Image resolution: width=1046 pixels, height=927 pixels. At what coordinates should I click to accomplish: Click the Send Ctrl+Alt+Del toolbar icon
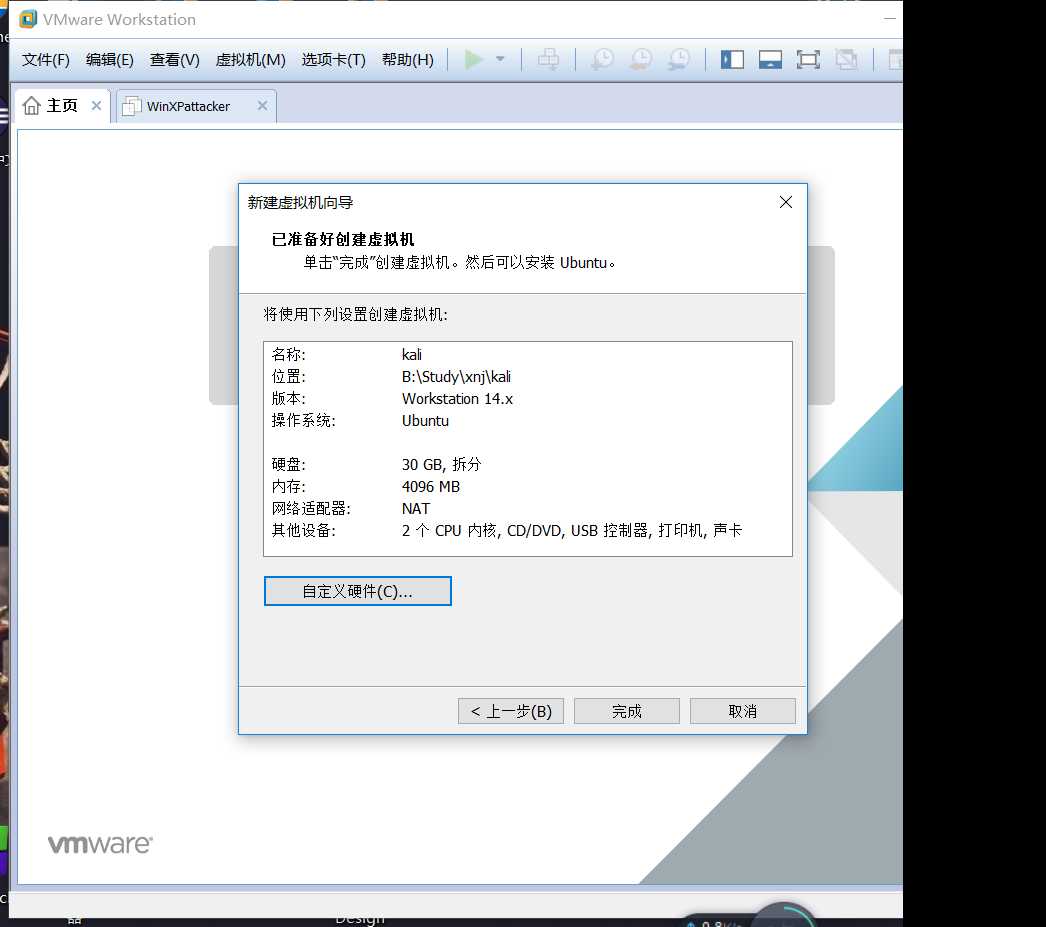[x=548, y=59]
